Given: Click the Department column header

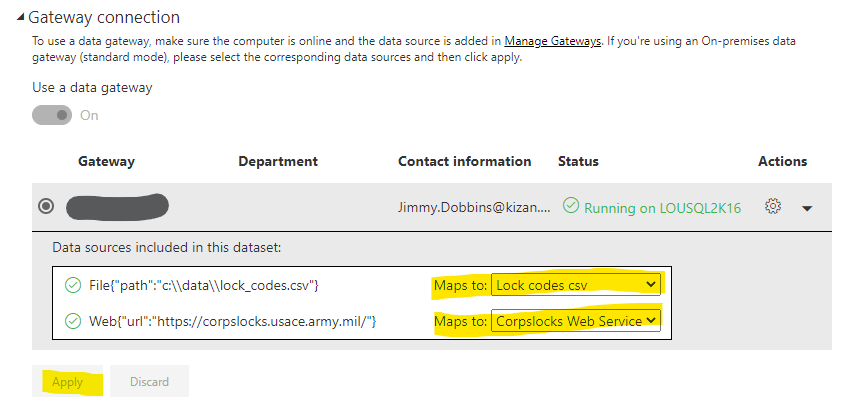Looking at the screenshot, I should (278, 161).
